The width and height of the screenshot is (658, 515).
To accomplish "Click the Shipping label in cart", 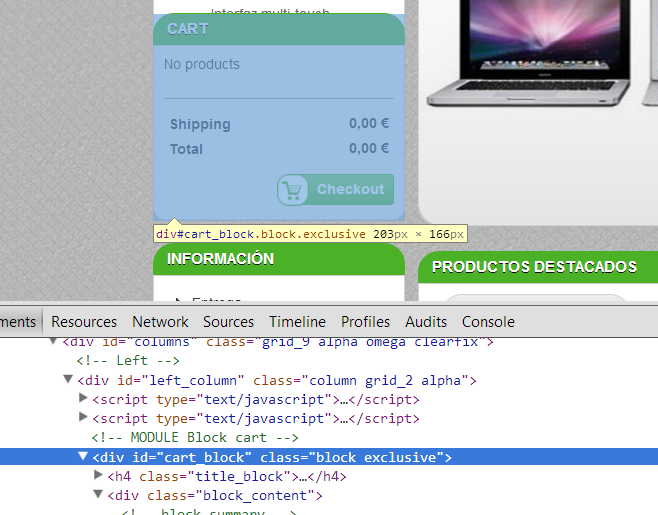I will [200, 125].
